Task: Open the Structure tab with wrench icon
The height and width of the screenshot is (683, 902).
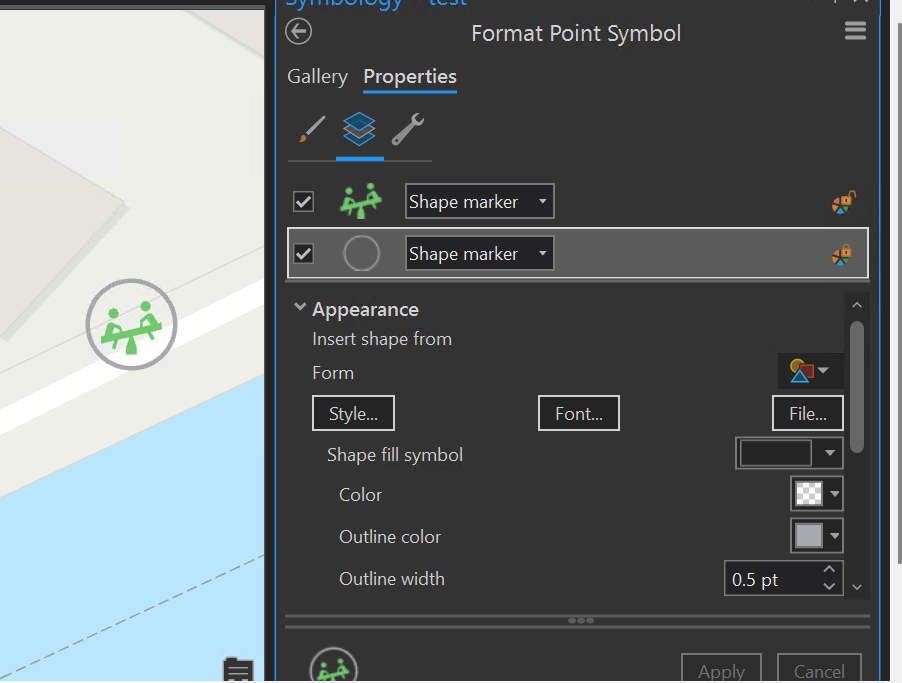Action: (409, 128)
